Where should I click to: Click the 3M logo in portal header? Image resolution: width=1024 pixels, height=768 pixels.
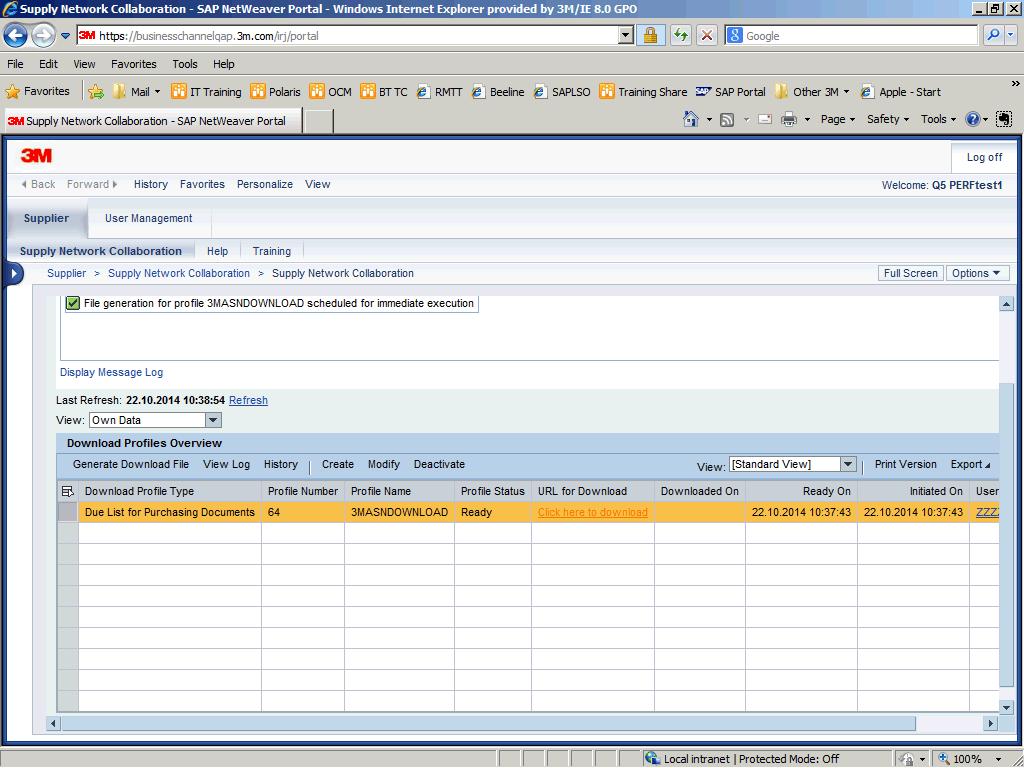pyautogui.click(x=37, y=155)
